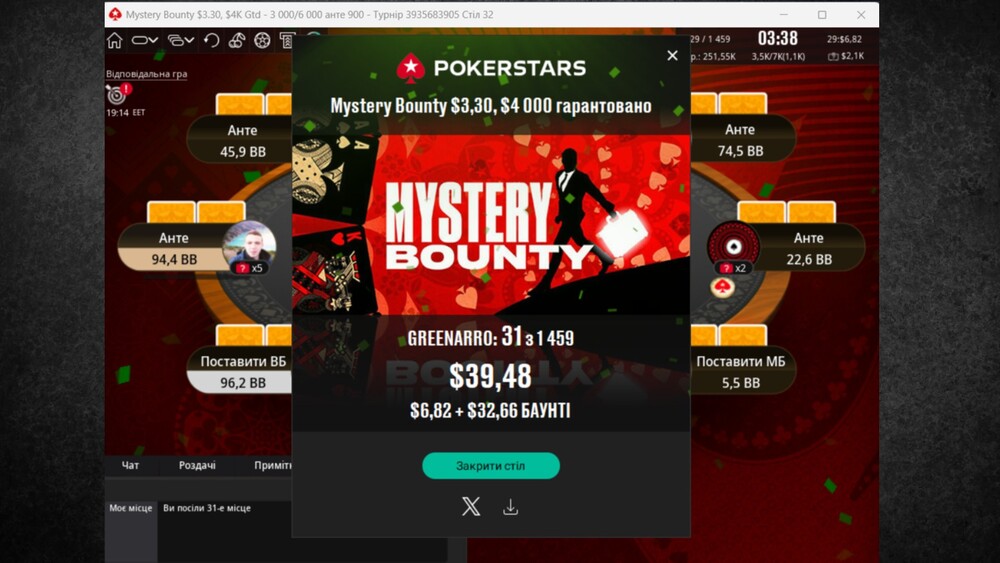Click the challenges target icon with alert
Image resolution: width=1000 pixels, height=563 pixels.
[117, 94]
